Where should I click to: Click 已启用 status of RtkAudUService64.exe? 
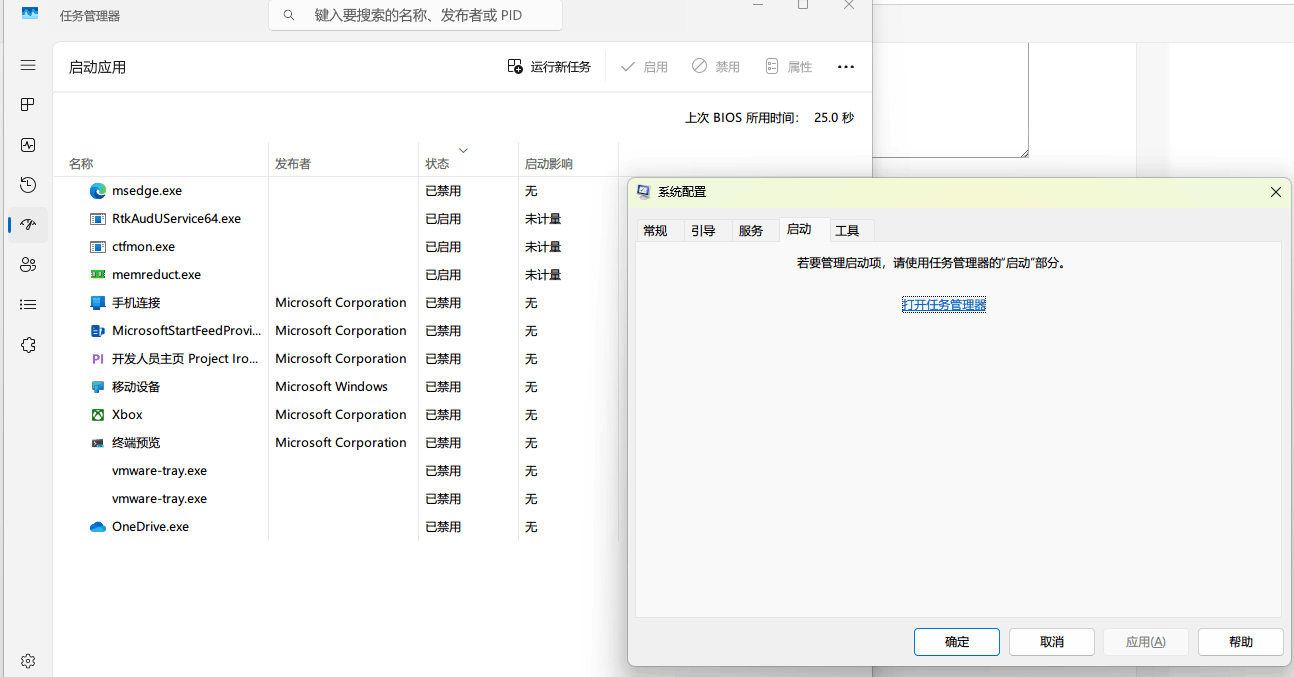coord(444,219)
